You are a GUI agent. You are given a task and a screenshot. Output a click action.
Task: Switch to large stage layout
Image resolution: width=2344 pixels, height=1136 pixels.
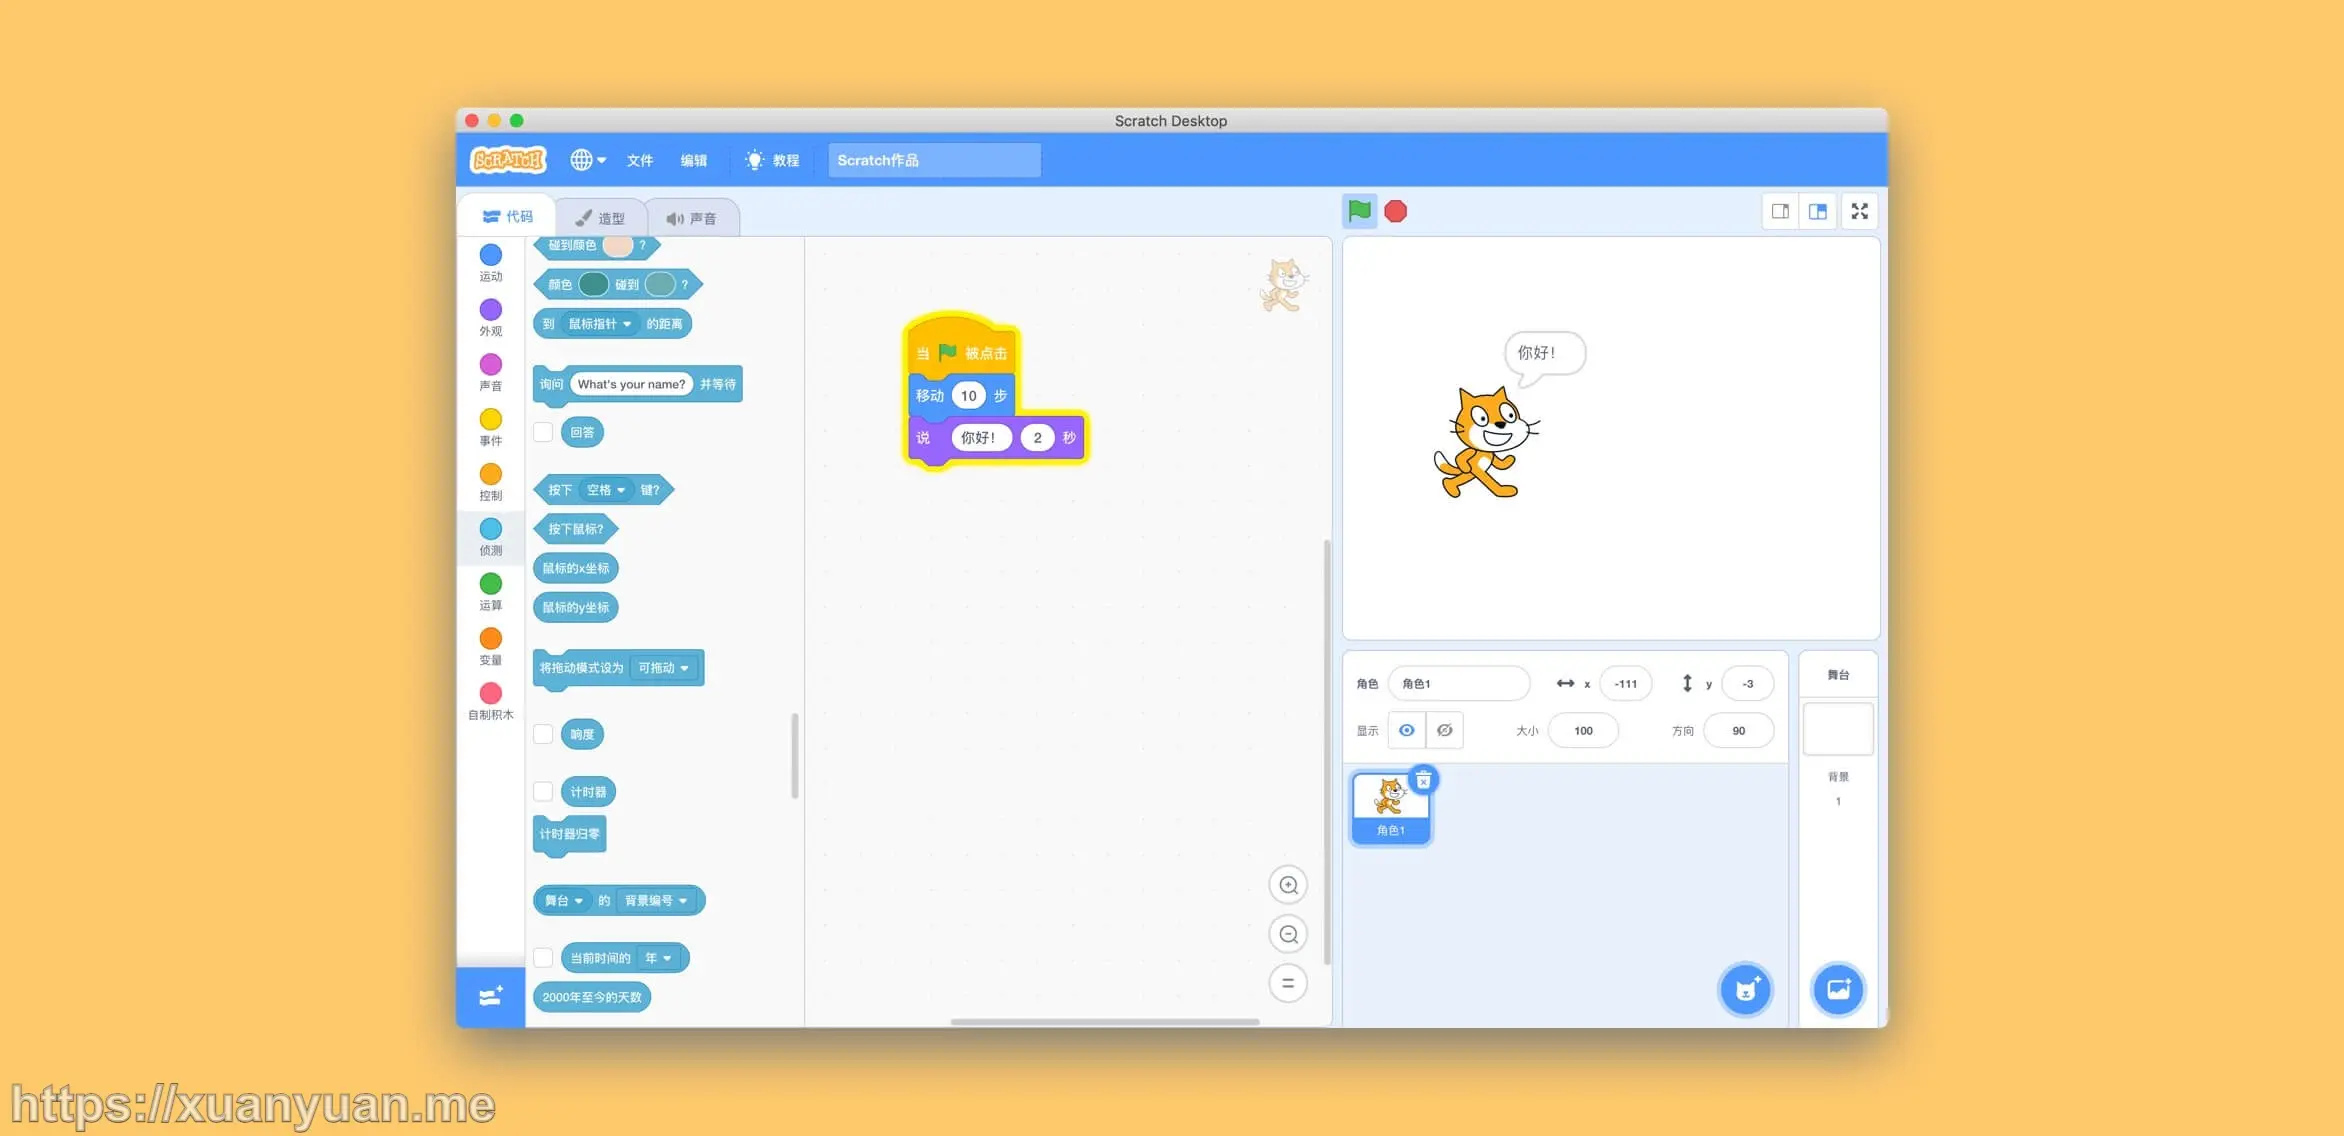point(1818,211)
